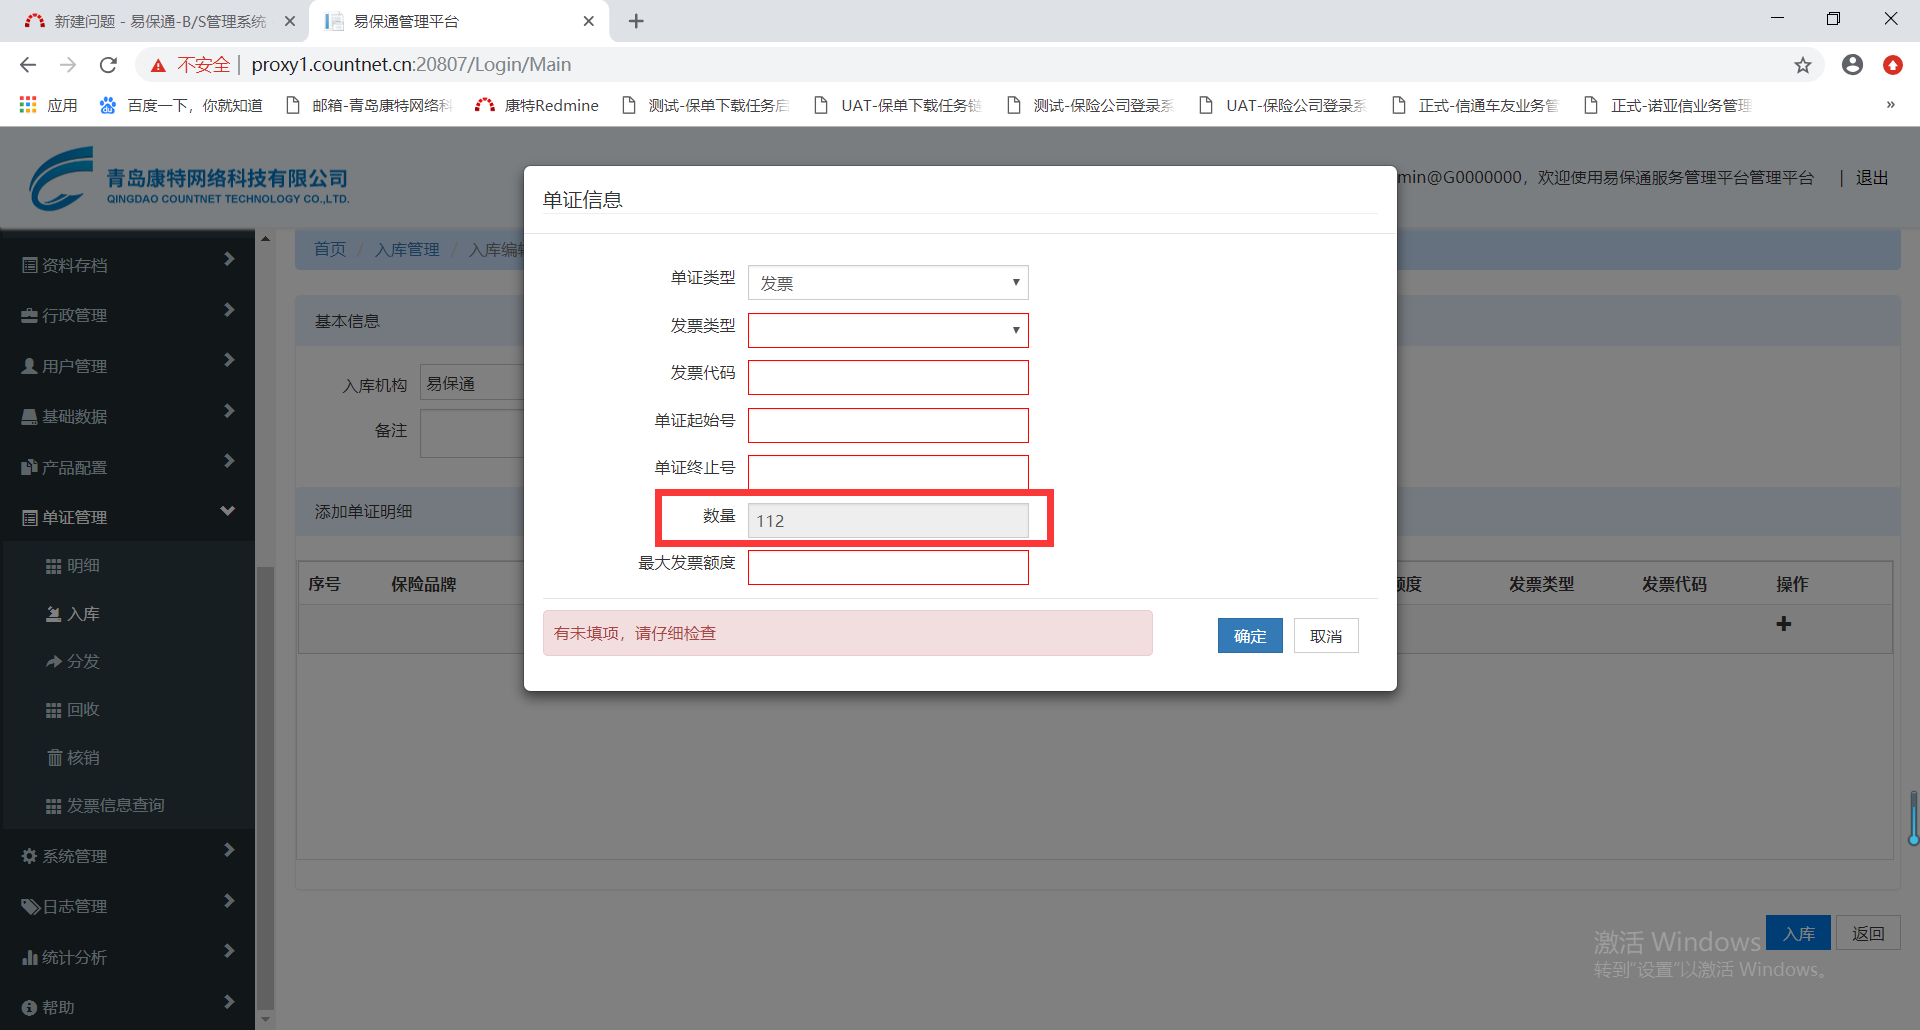
Task: Click the browser reload icon
Action: tap(108, 65)
